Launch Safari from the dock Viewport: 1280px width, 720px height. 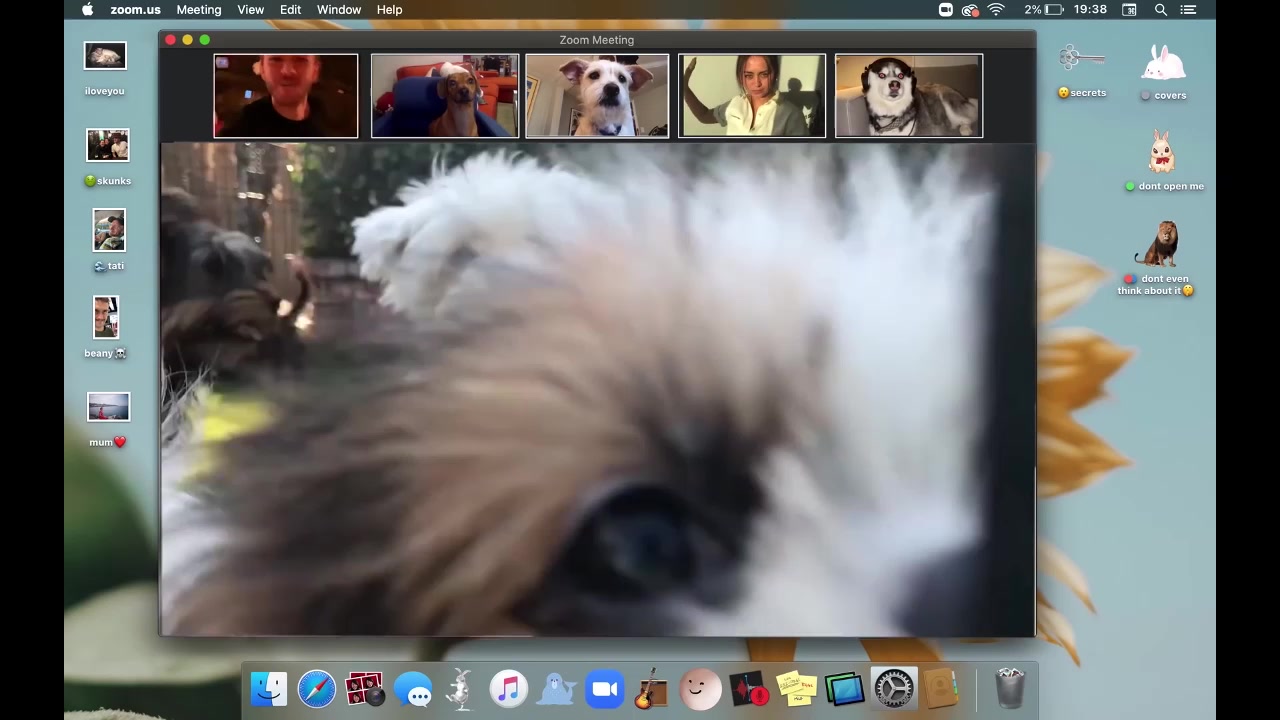(317, 690)
